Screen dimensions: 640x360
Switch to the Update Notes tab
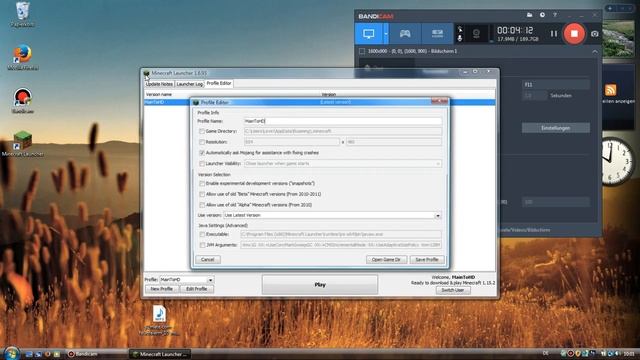tap(159, 84)
